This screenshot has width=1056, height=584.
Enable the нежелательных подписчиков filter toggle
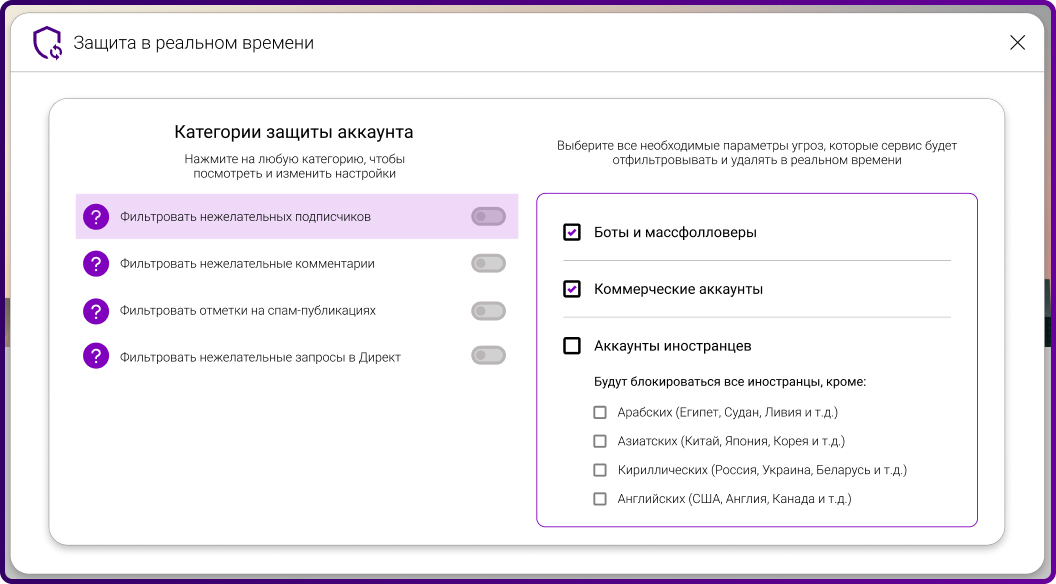[488, 217]
